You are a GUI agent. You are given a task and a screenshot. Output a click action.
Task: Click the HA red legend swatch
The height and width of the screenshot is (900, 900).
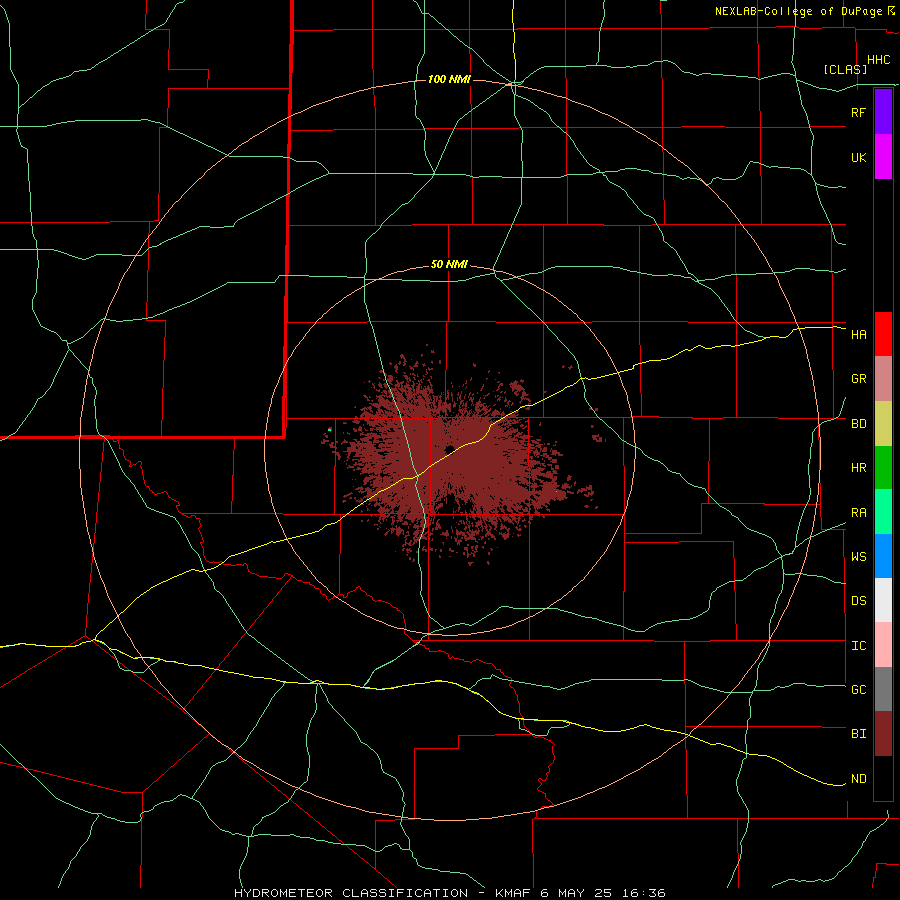[883, 334]
